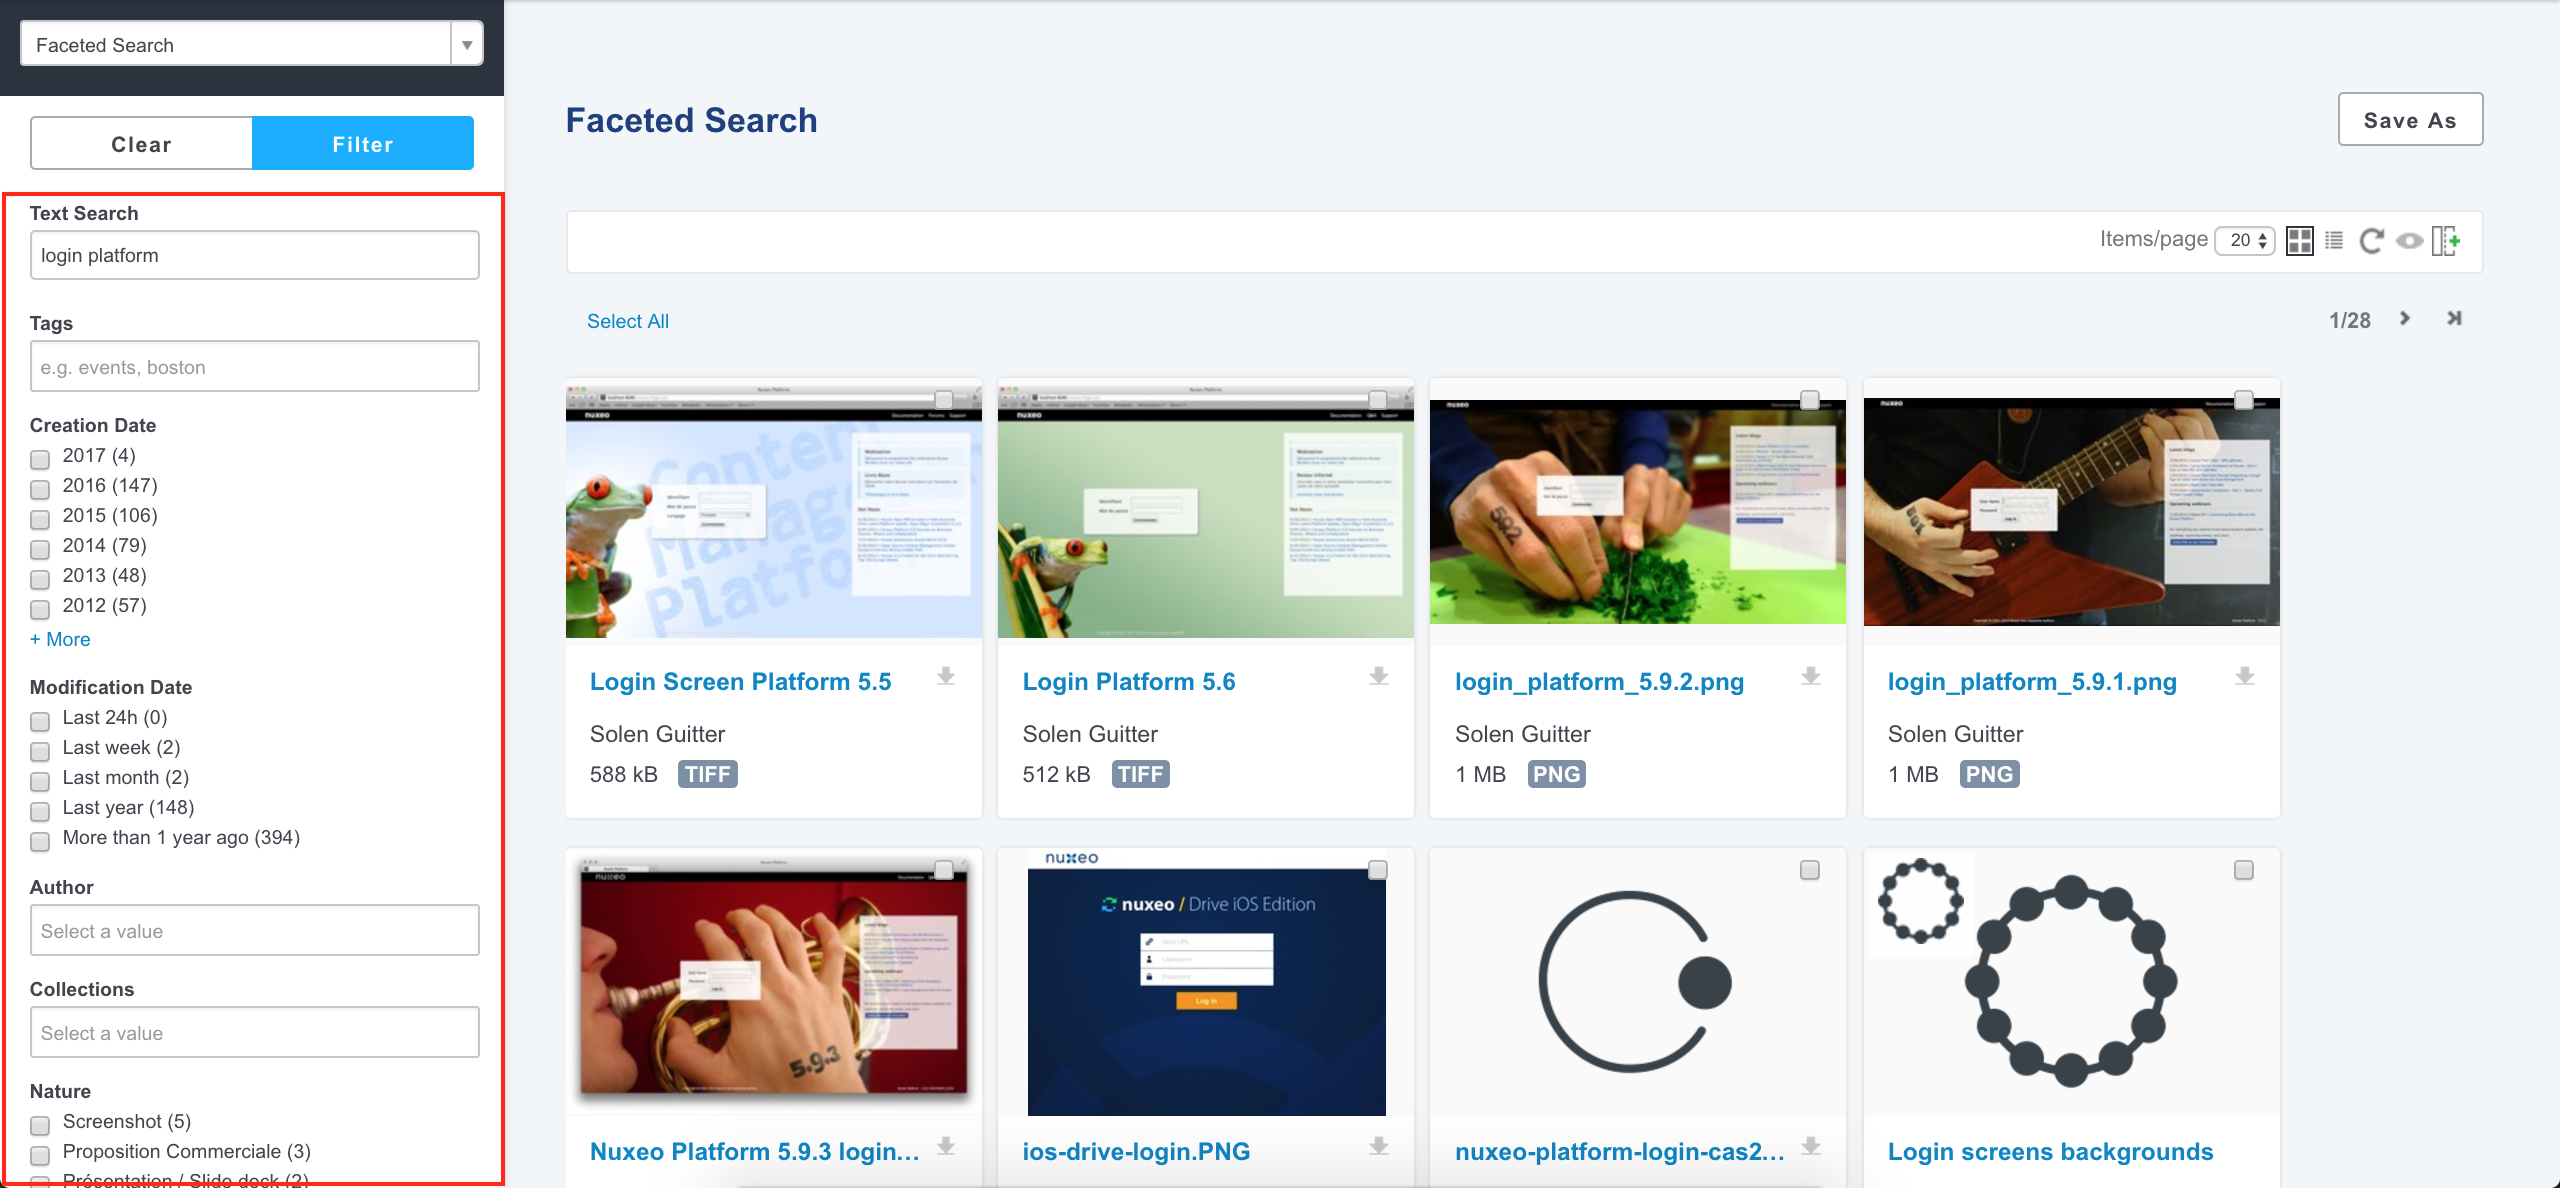Open Login screens backgrounds document
Image resolution: width=2560 pixels, height=1188 pixels.
(2050, 1152)
